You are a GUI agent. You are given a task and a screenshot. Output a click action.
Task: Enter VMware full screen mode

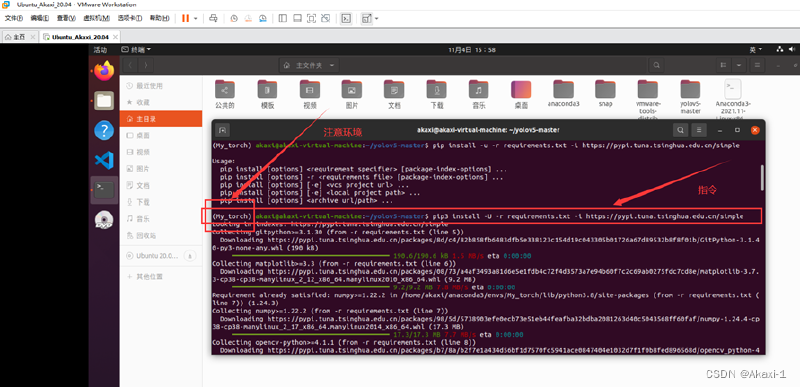pyautogui.click(x=311, y=18)
